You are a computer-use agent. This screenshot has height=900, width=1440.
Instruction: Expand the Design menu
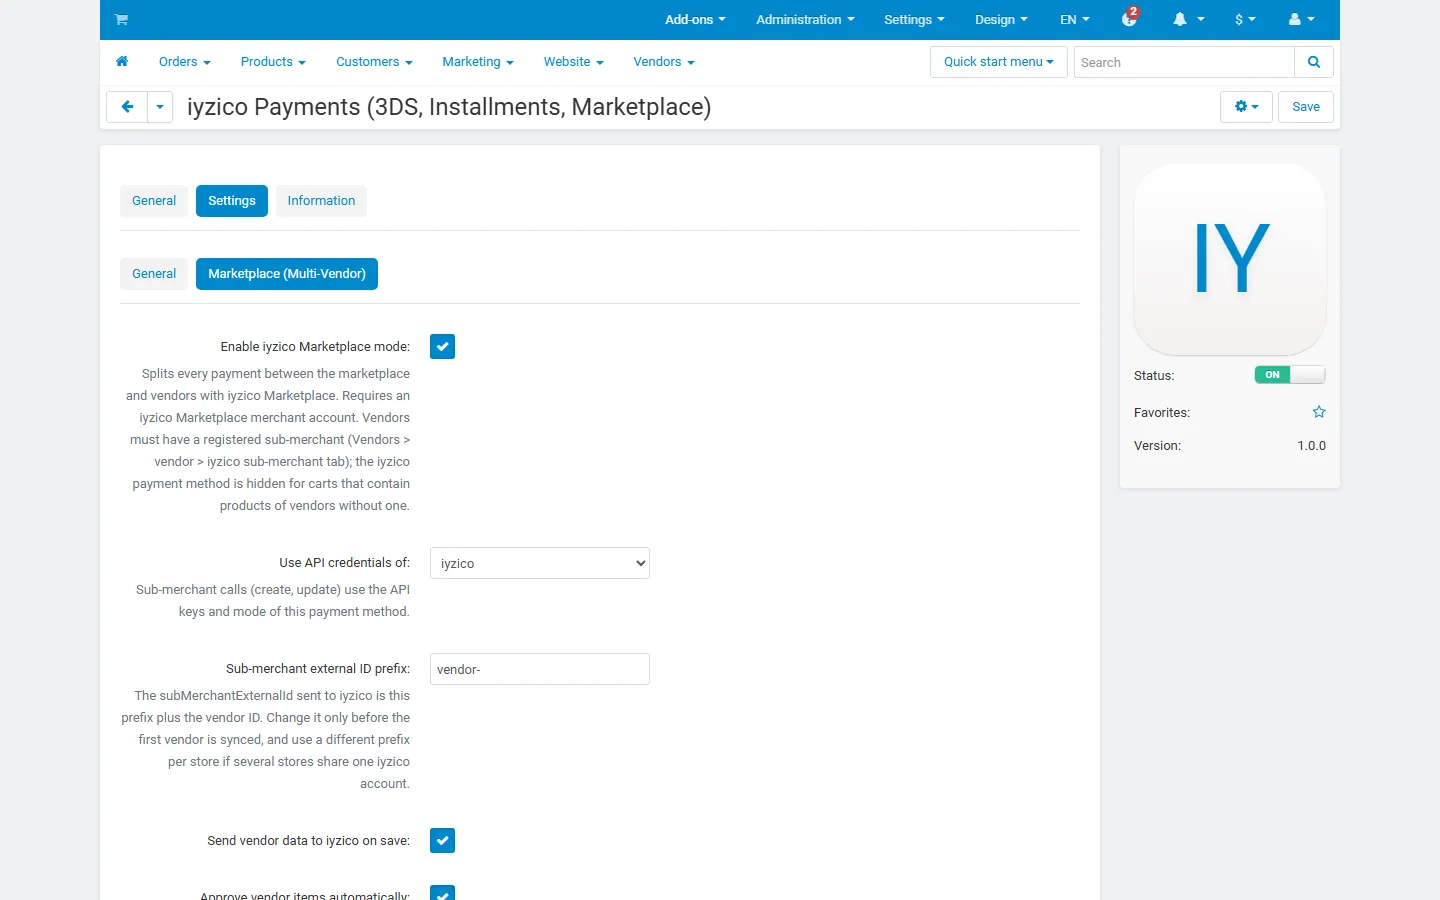tap(1001, 20)
